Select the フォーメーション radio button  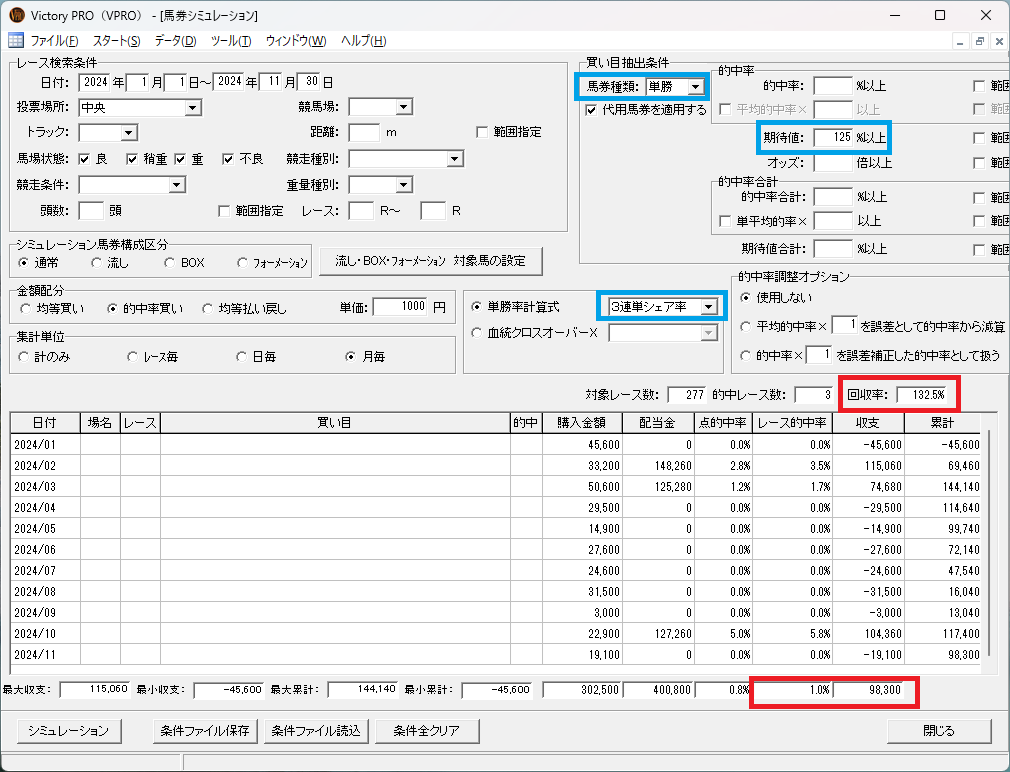point(242,263)
